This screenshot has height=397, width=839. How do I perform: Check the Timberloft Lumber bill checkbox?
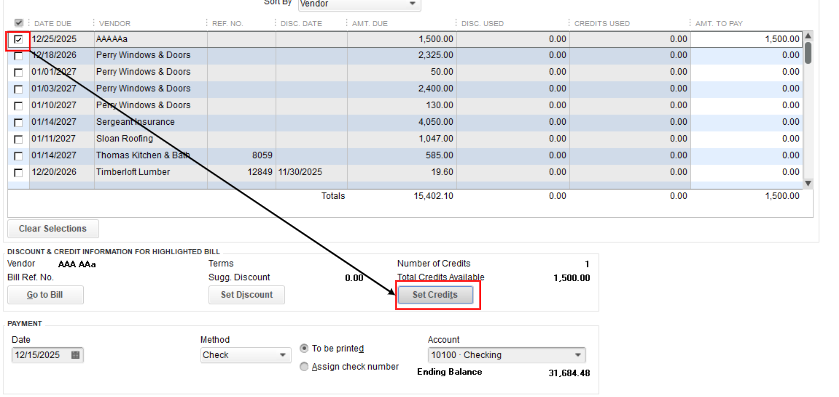(19, 172)
